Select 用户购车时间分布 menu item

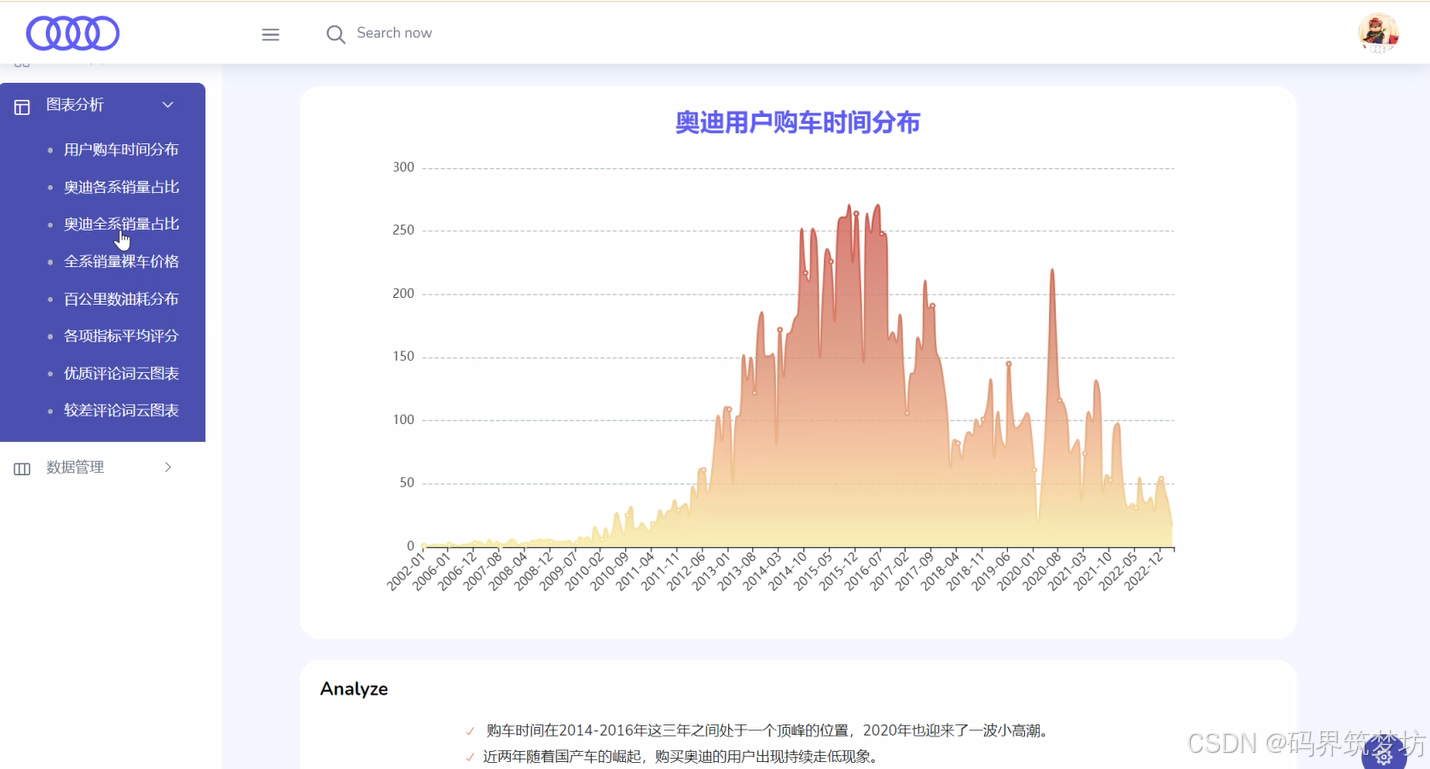click(x=121, y=149)
